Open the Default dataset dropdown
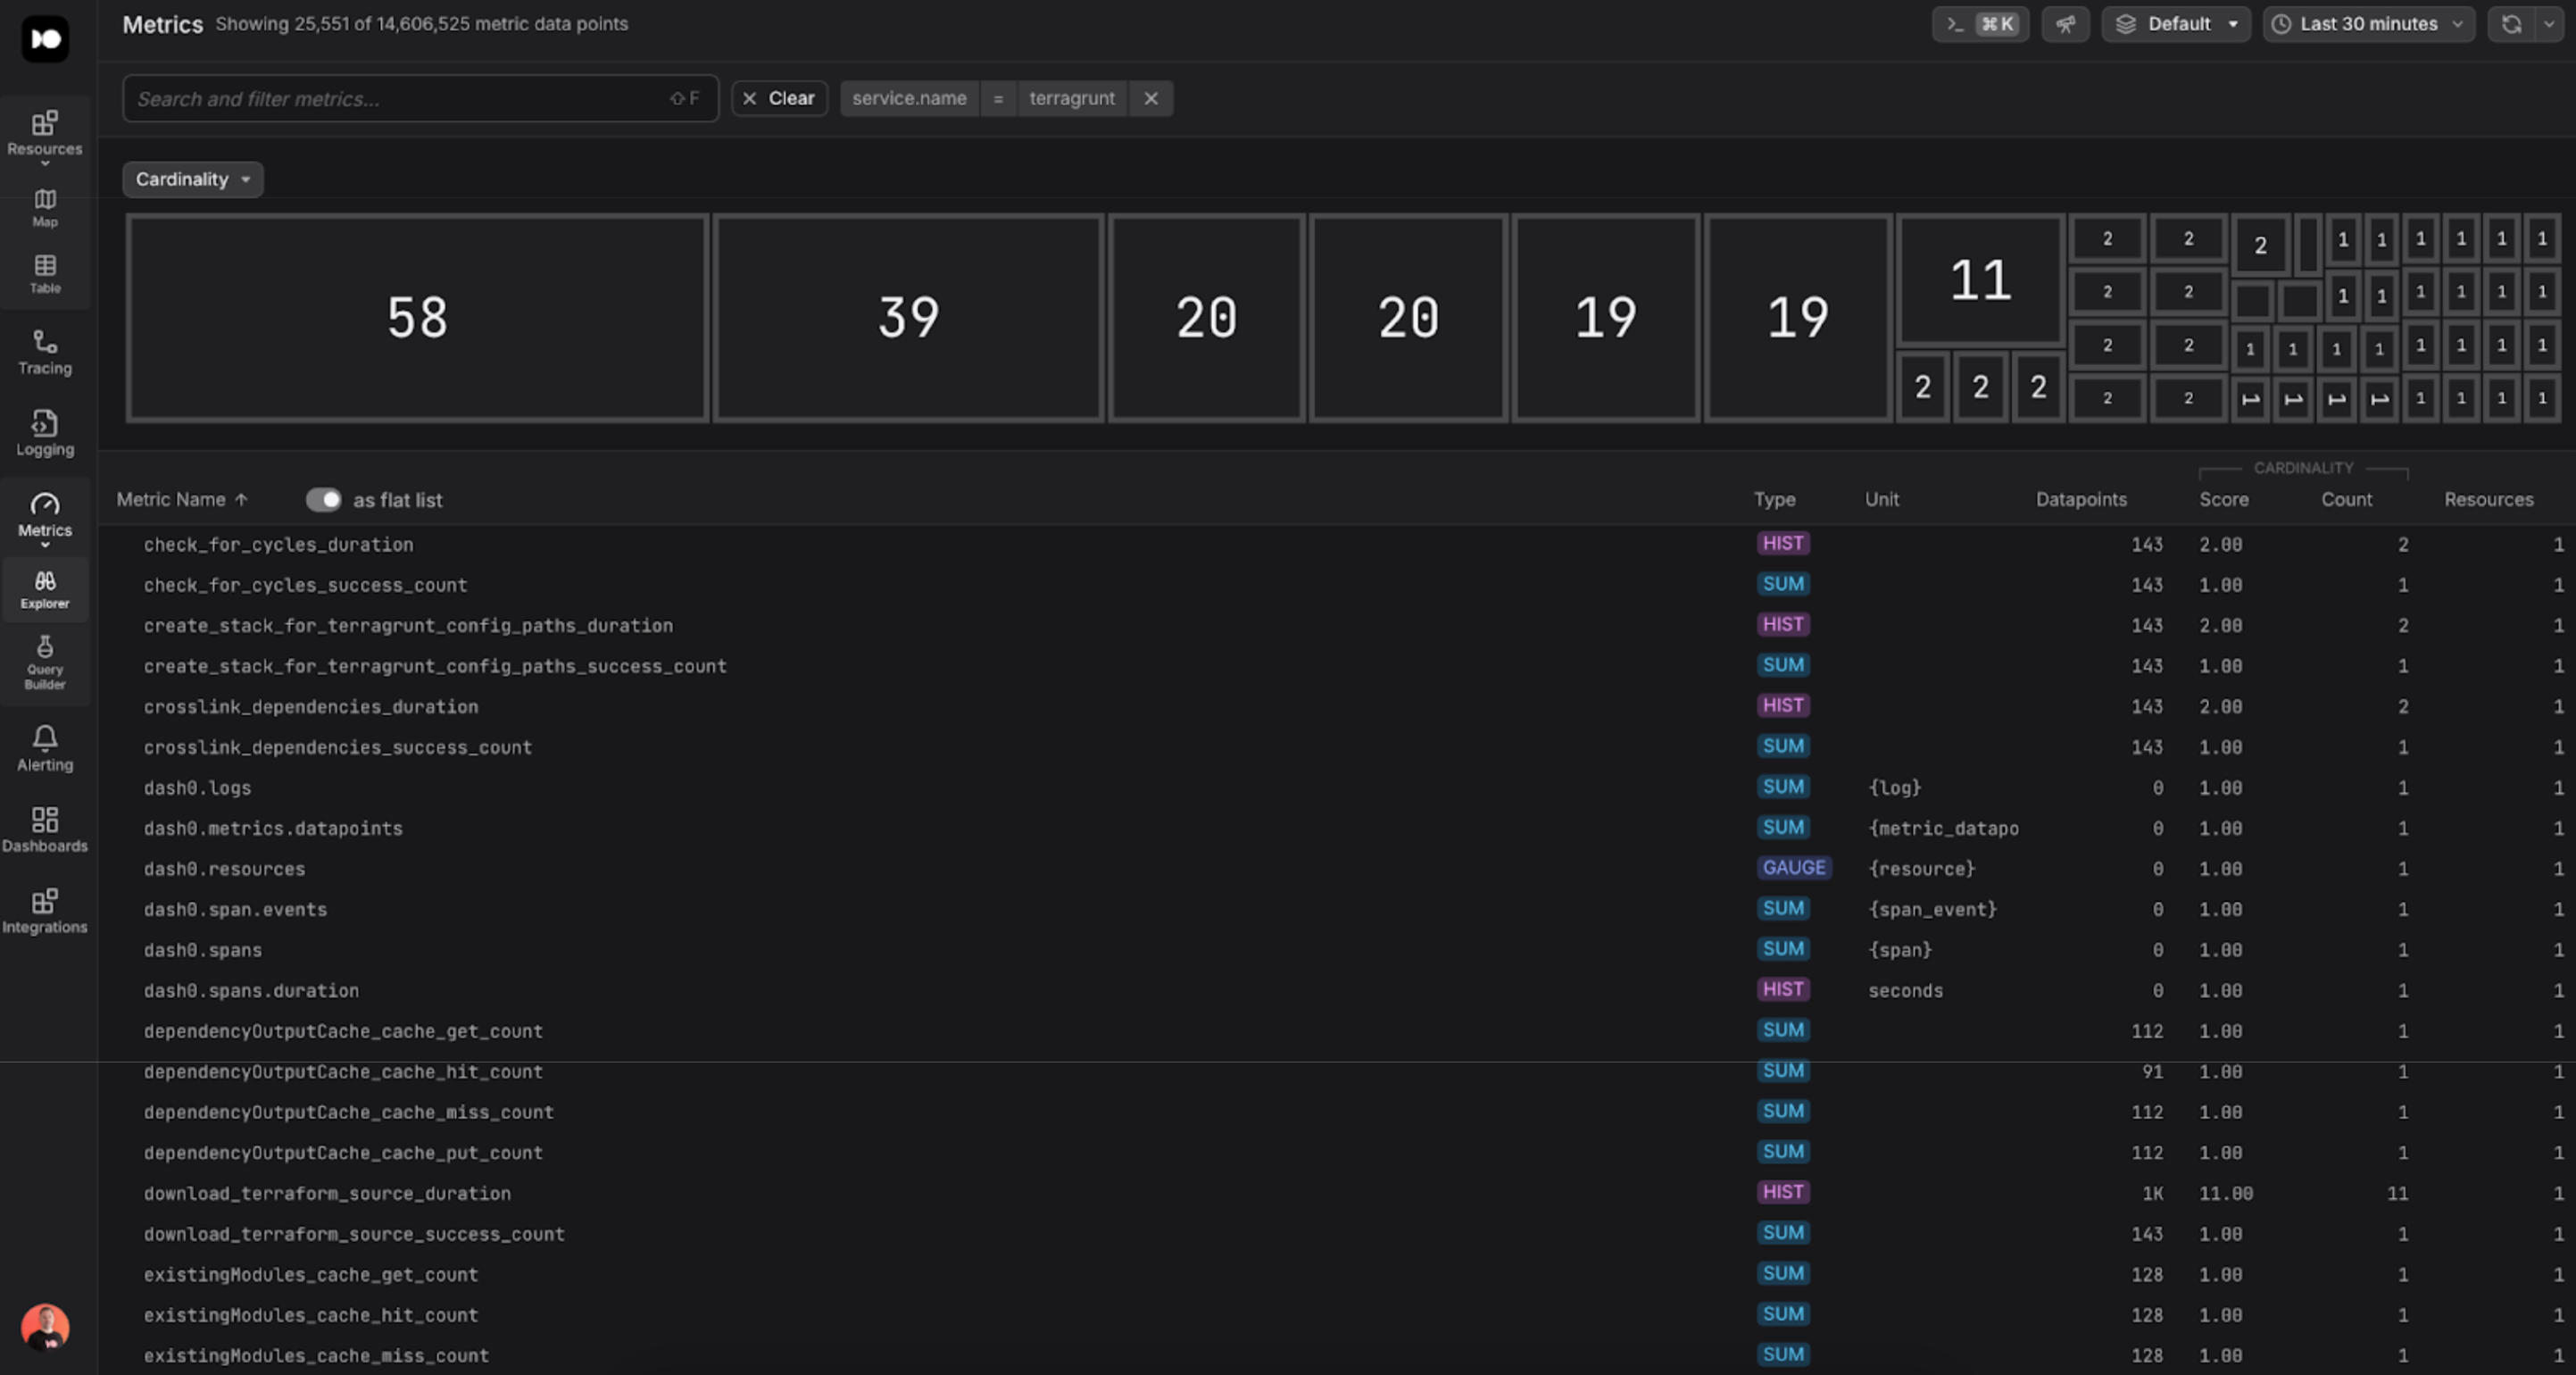 (2176, 24)
